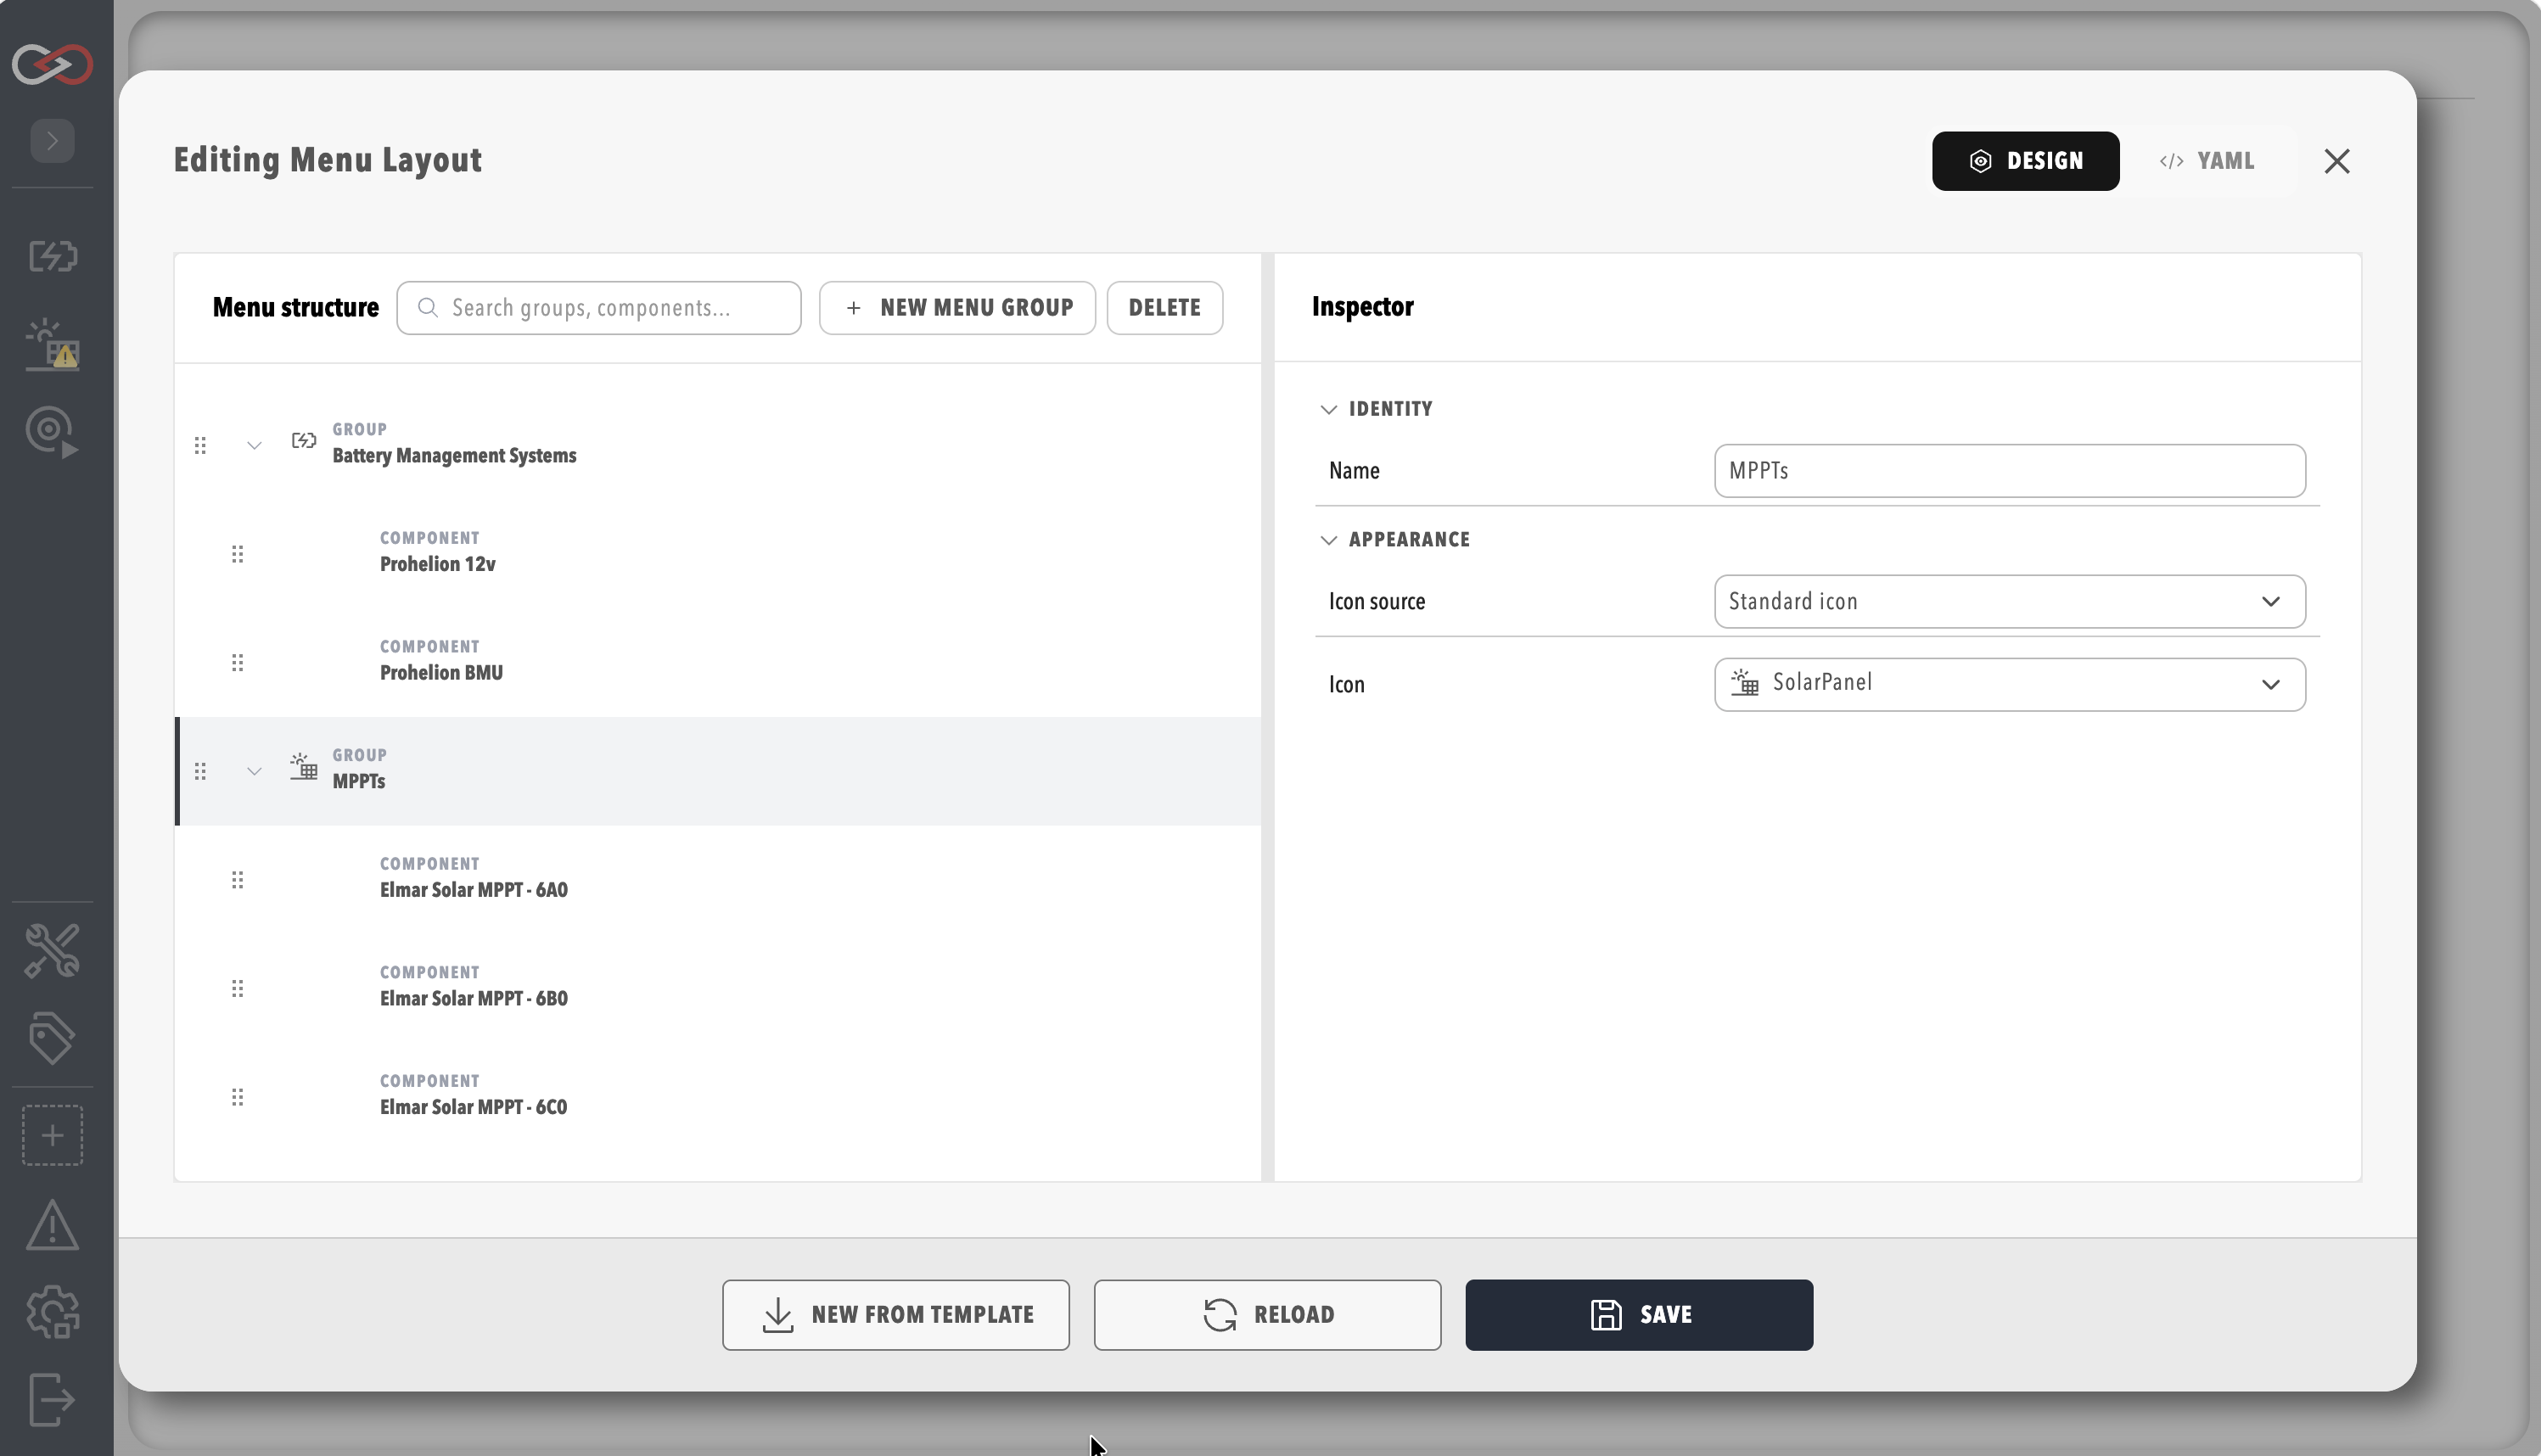Click the Elmar Solar MPPT - 6C0 drag handle
Image resolution: width=2541 pixels, height=1456 pixels.
pos(237,1097)
